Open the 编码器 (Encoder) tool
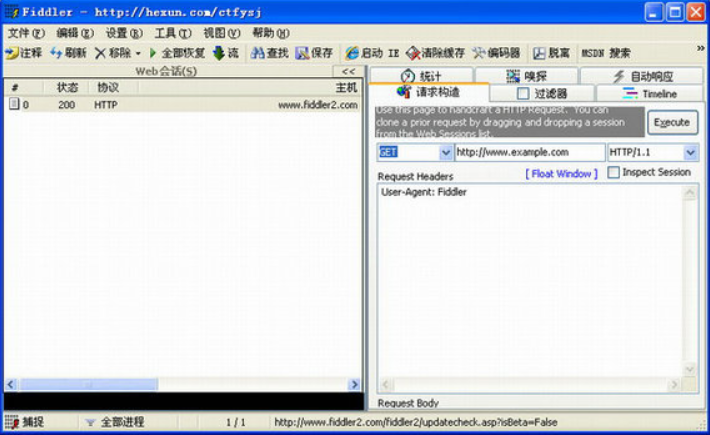This screenshot has height=435, width=710. point(479,53)
